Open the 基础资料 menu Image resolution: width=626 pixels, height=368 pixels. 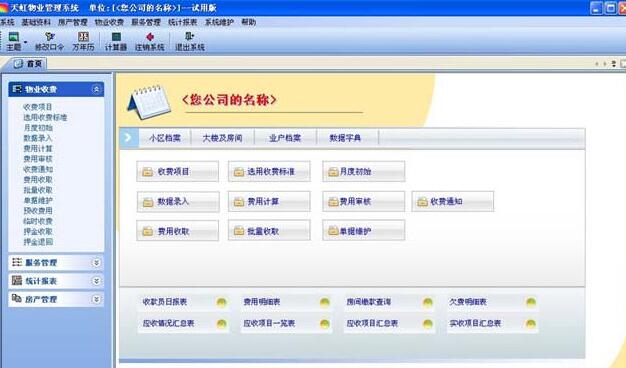pos(36,22)
